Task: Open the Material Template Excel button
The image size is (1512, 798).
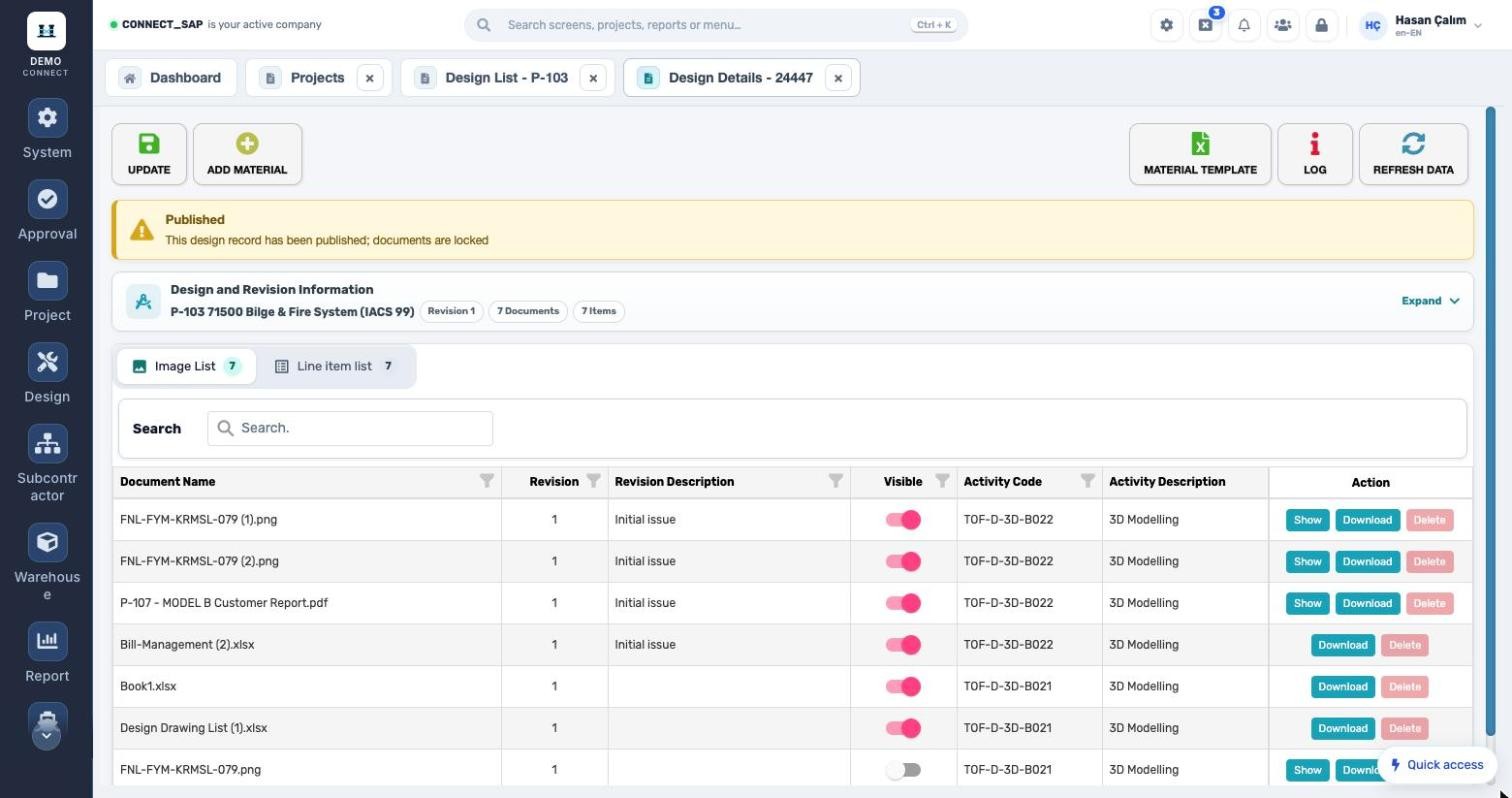Action: click(1200, 154)
